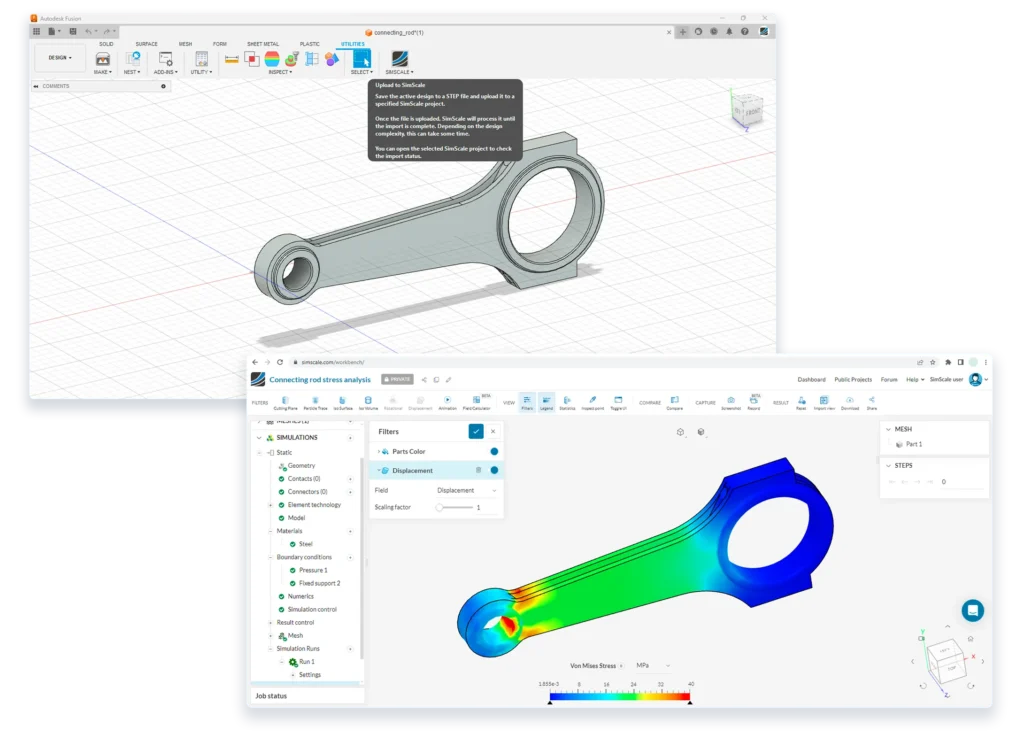Open the Public Projects page
The width and height of the screenshot is (1024, 734).
click(x=851, y=380)
